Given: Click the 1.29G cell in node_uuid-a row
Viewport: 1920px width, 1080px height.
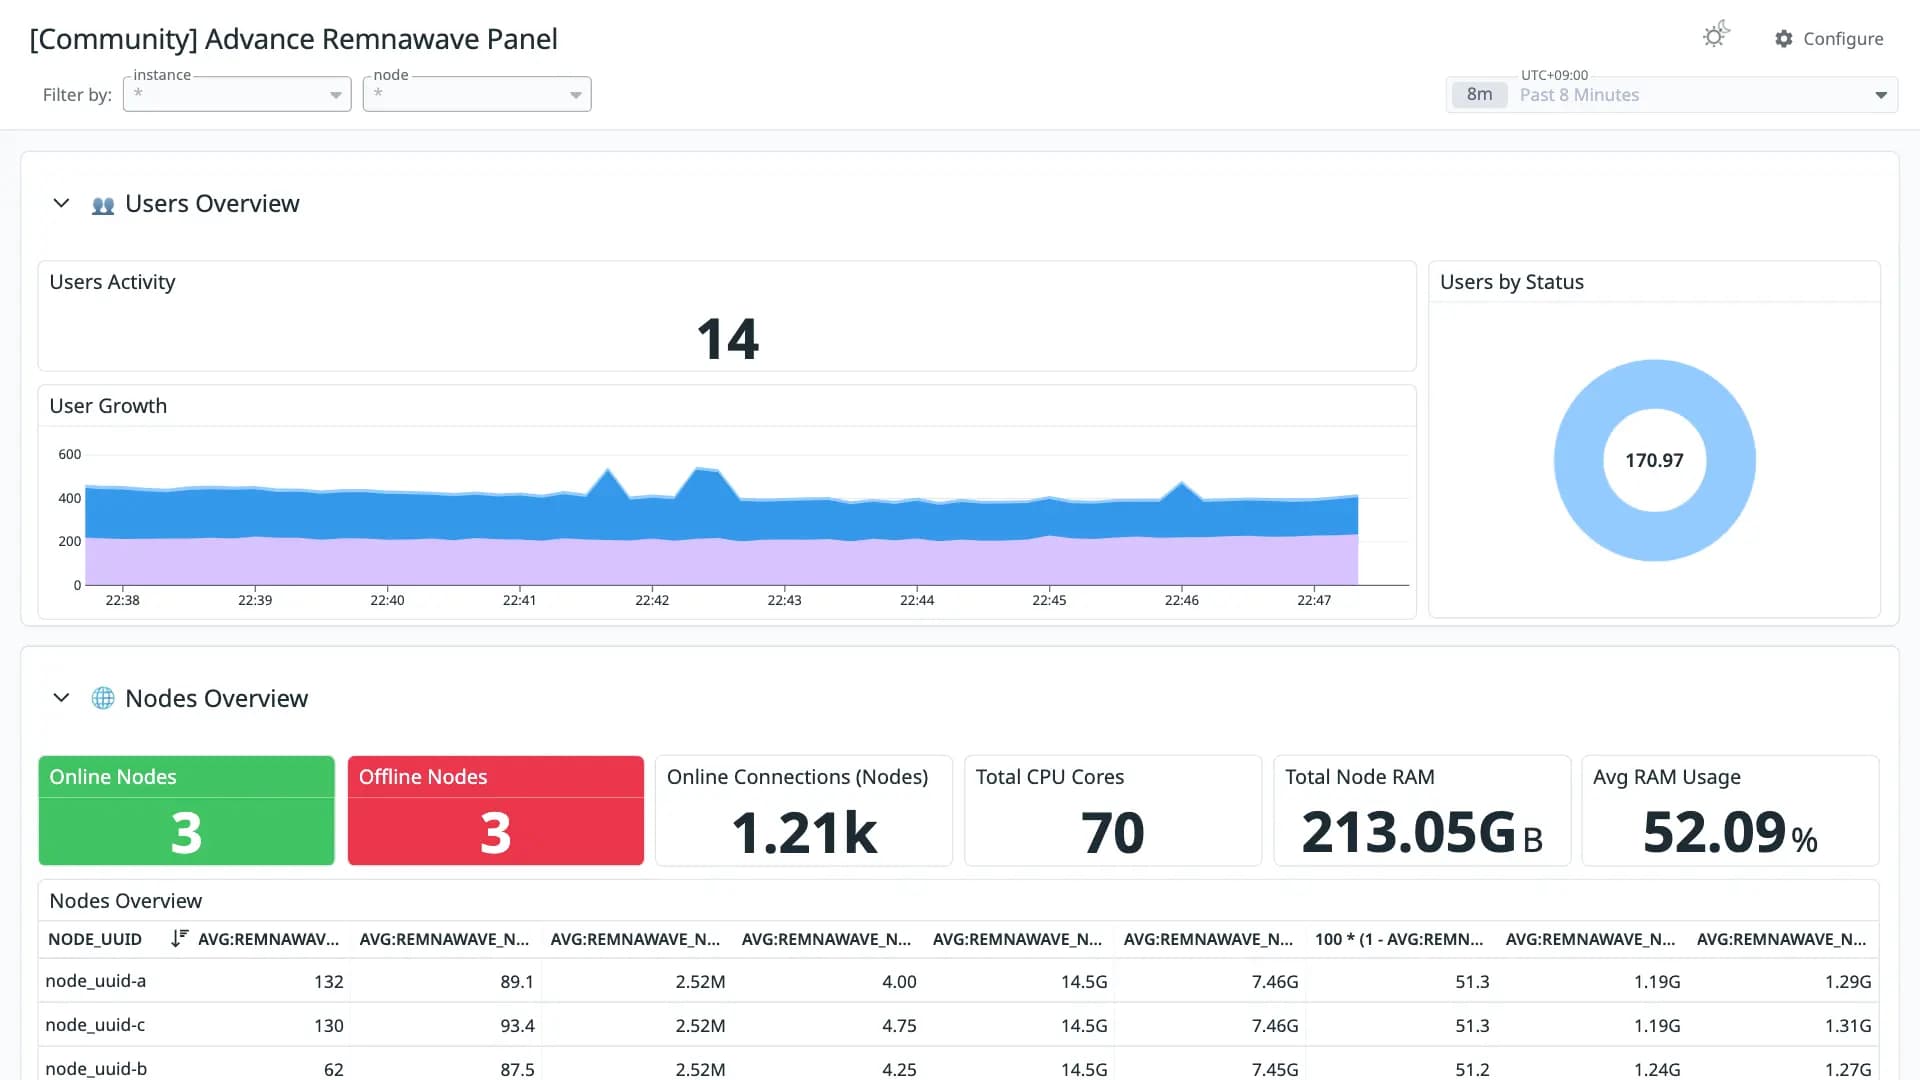Looking at the screenshot, I should point(1848,982).
